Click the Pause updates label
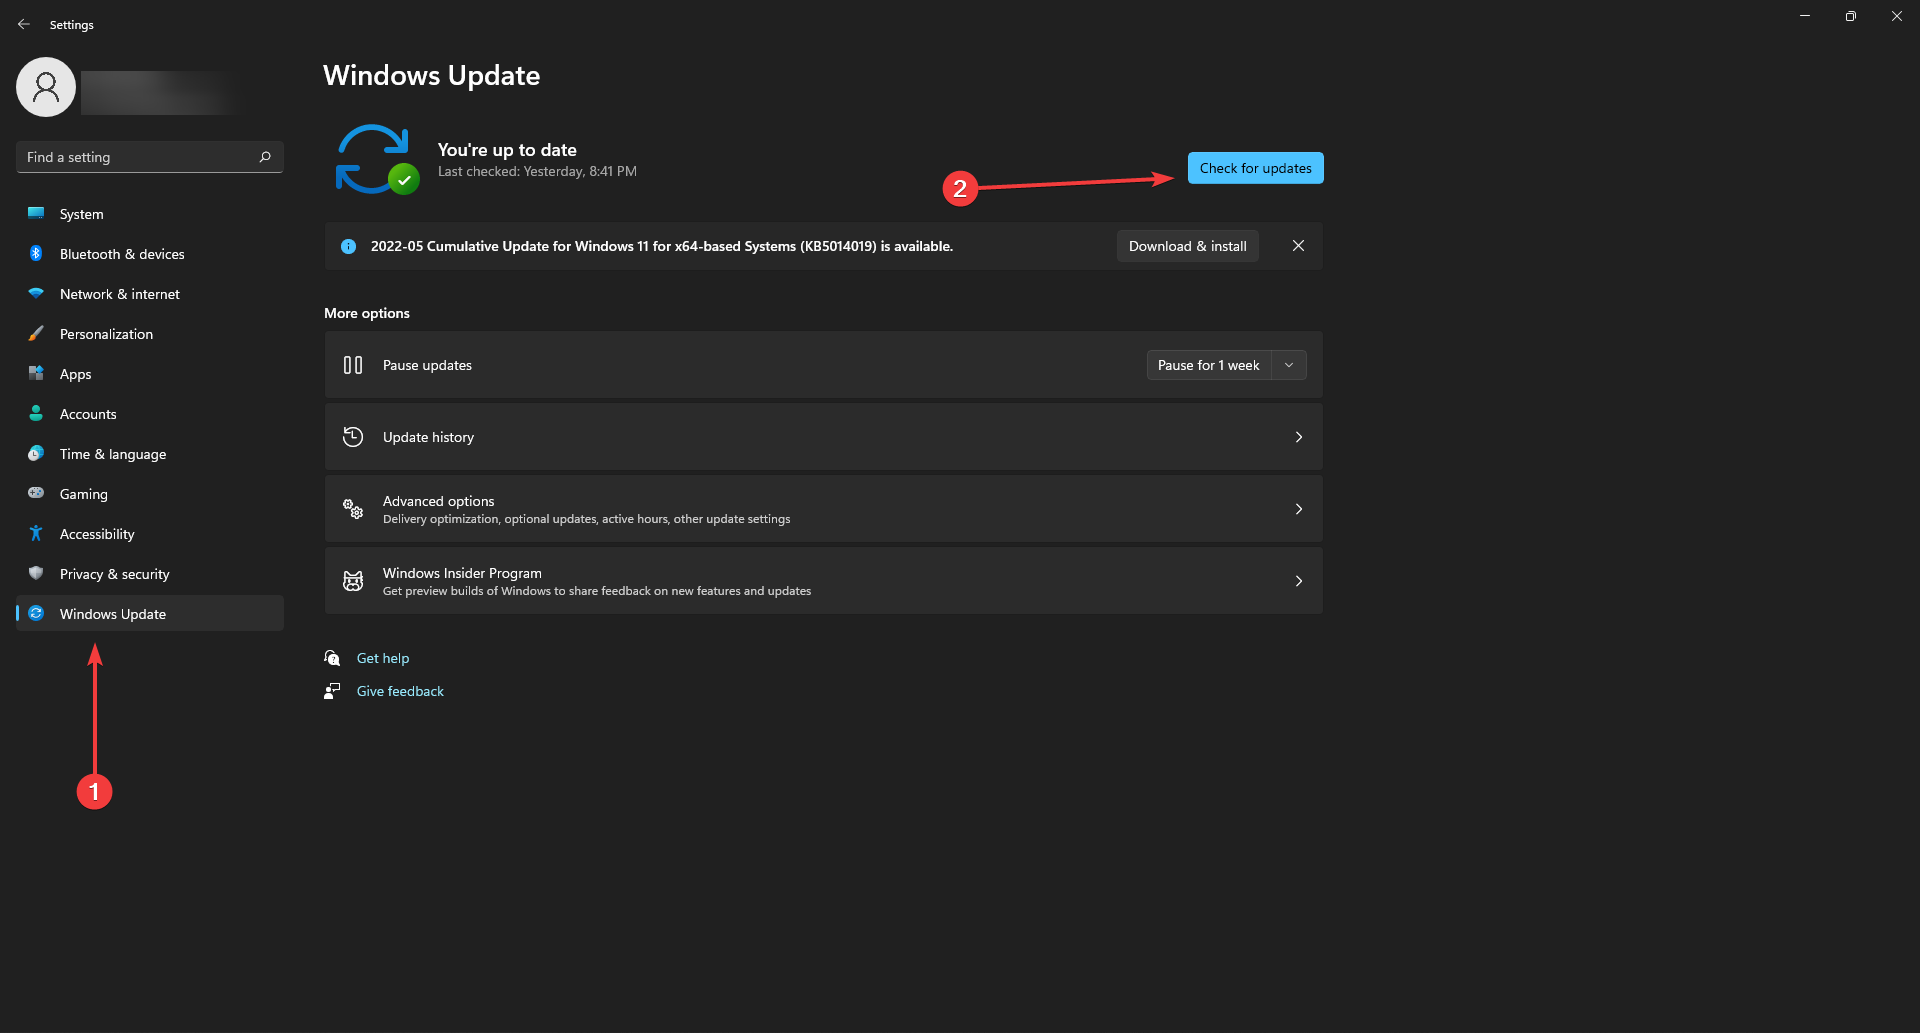1920x1033 pixels. click(x=427, y=365)
